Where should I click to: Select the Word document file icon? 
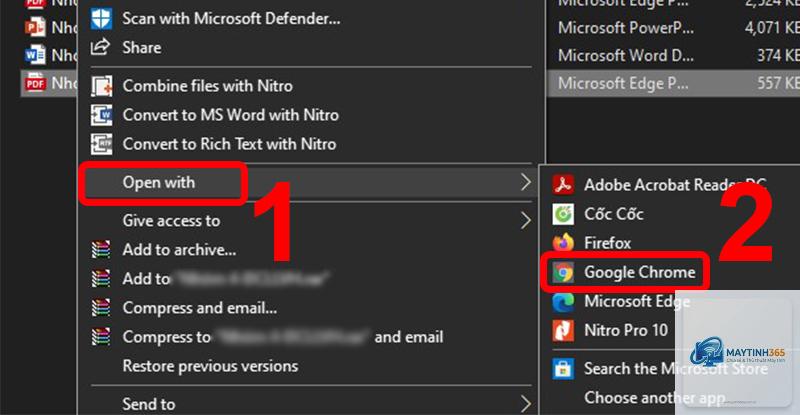click(x=35, y=55)
